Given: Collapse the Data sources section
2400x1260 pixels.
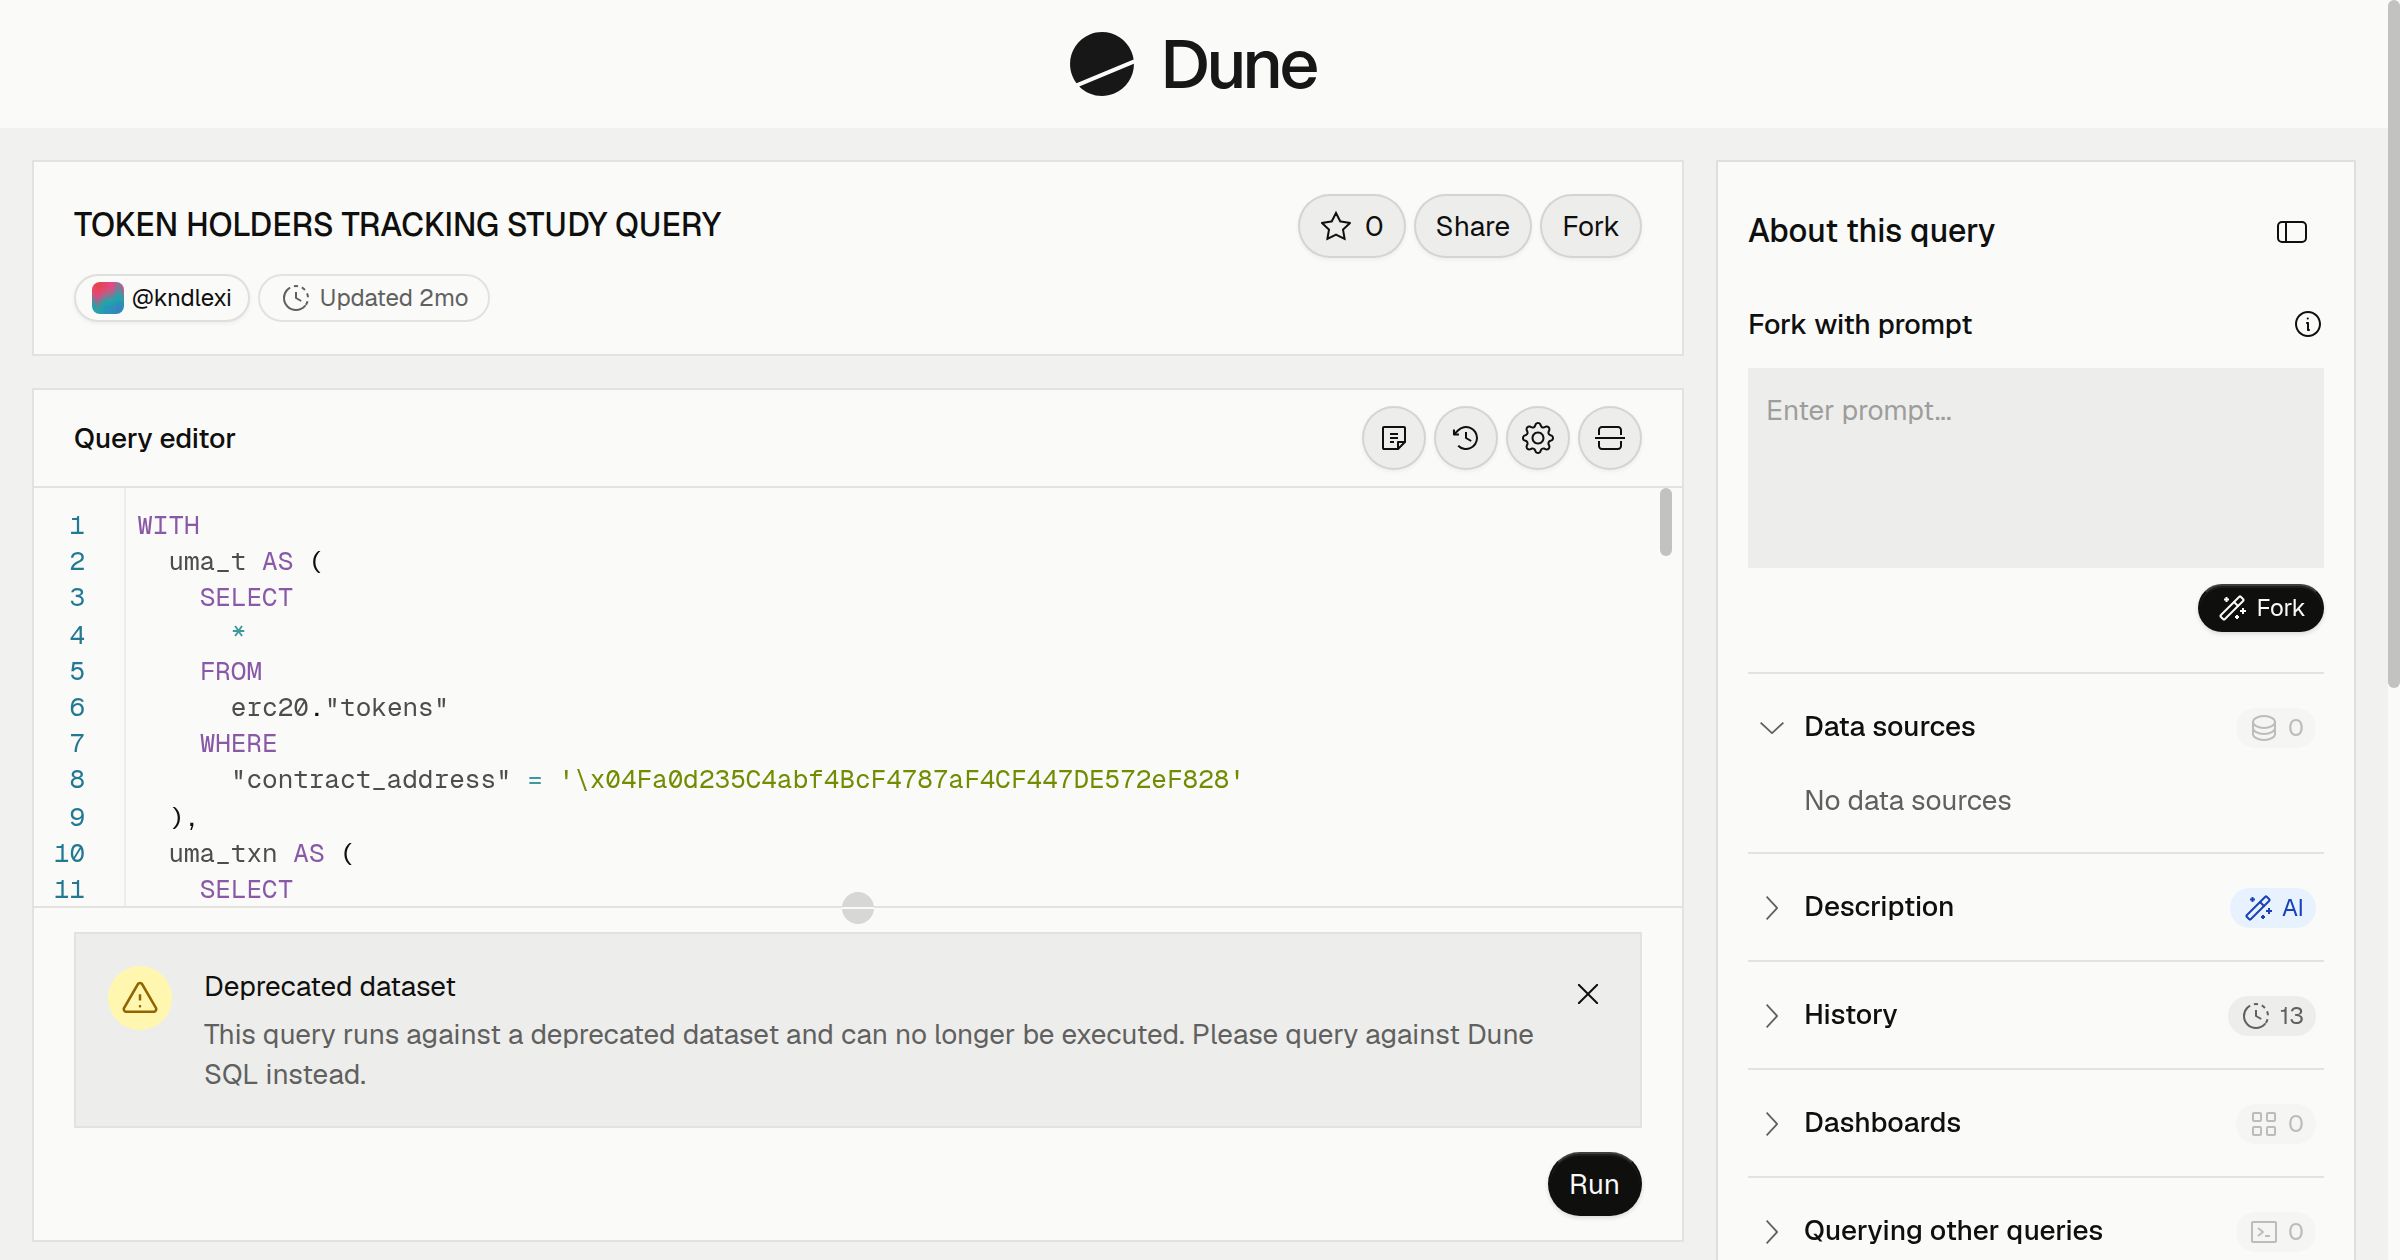Looking at the screenshot, I should coord(1772,727).
